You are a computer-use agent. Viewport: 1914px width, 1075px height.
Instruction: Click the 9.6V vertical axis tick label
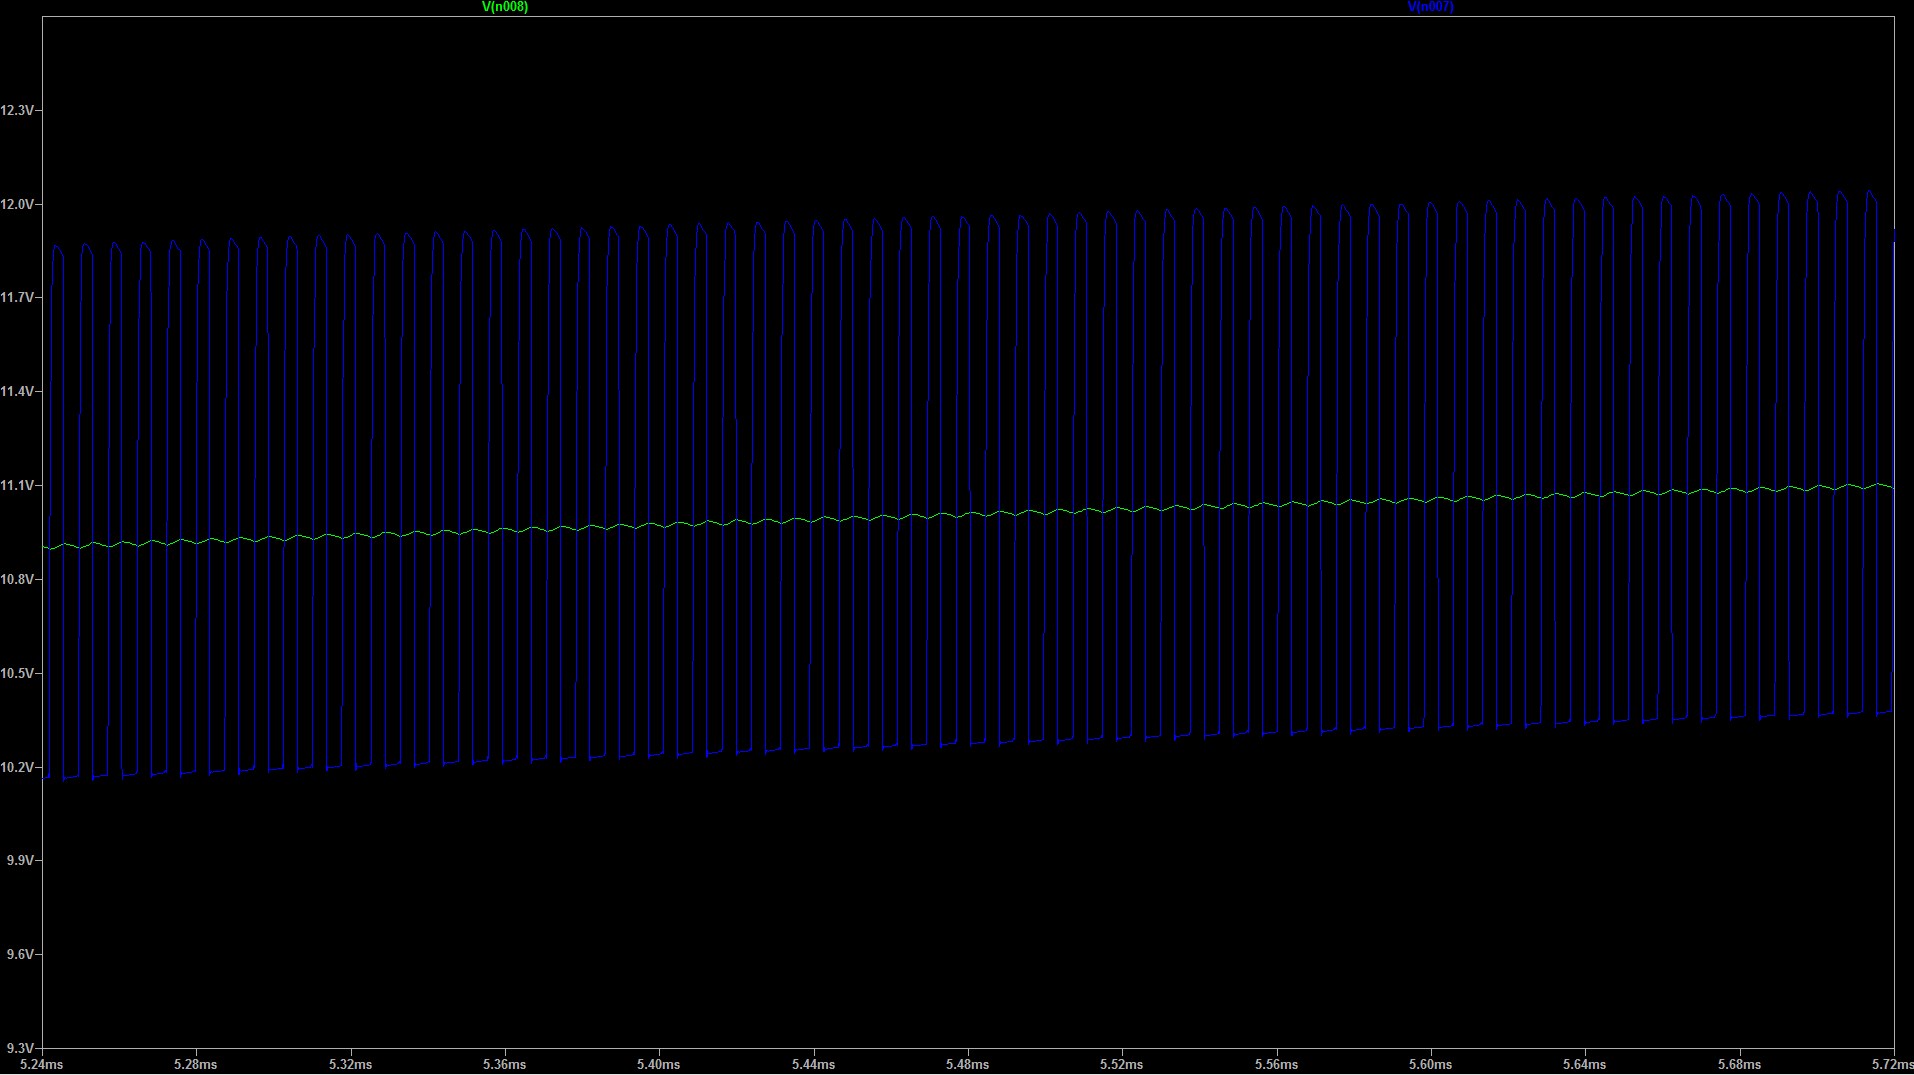click(20, 955)
